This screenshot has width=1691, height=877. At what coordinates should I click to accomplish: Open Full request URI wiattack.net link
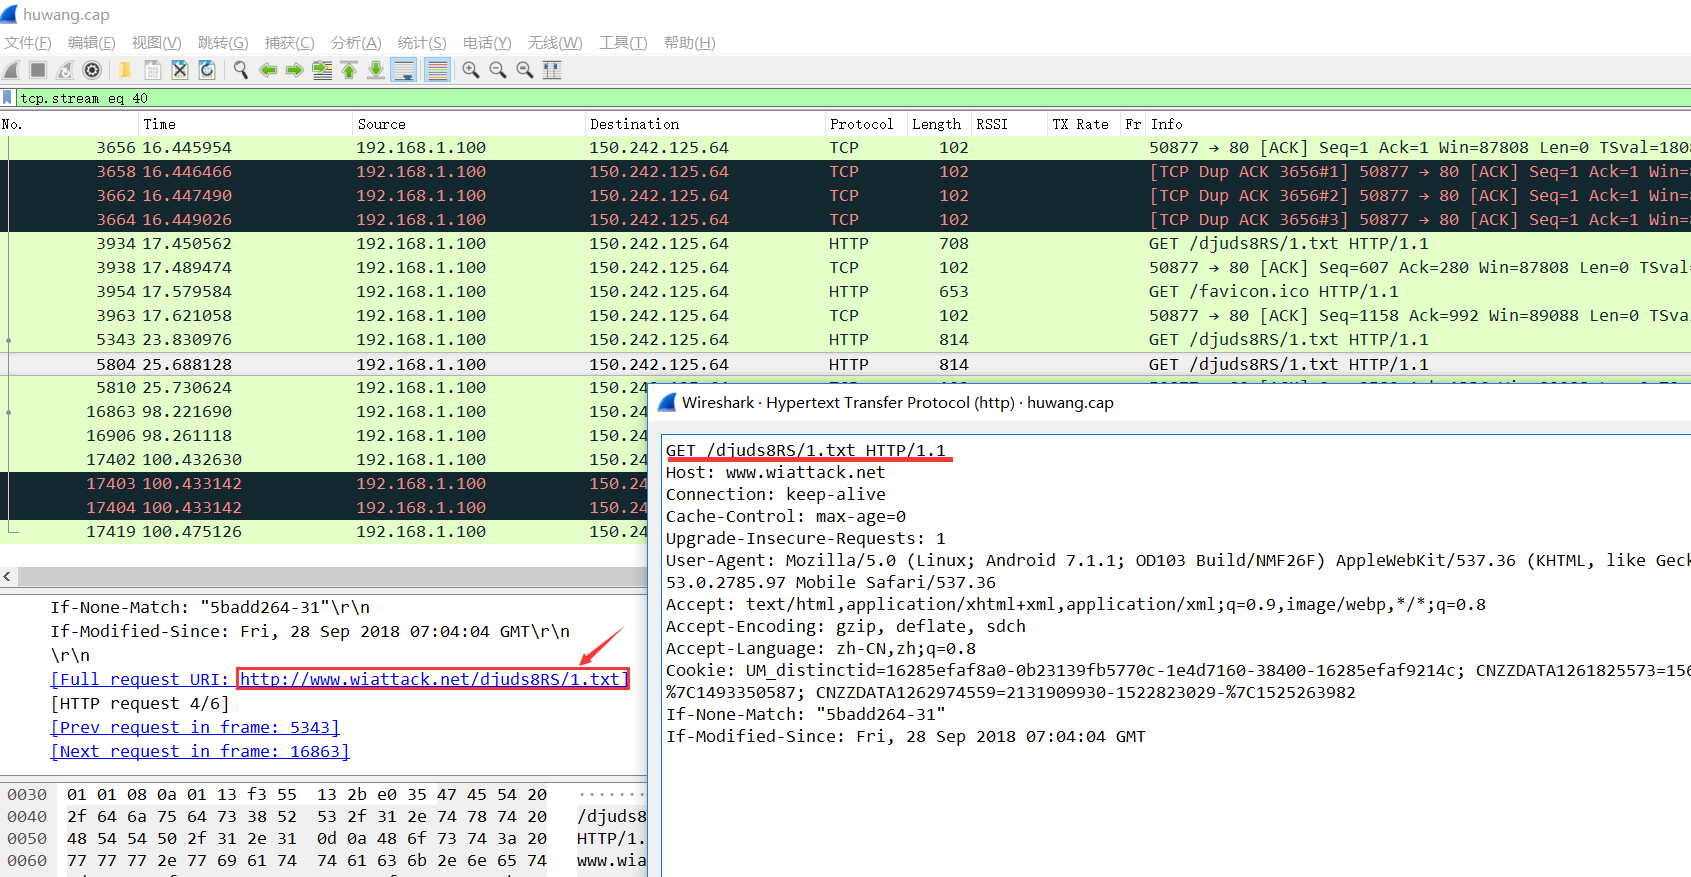tap(432, 680)
